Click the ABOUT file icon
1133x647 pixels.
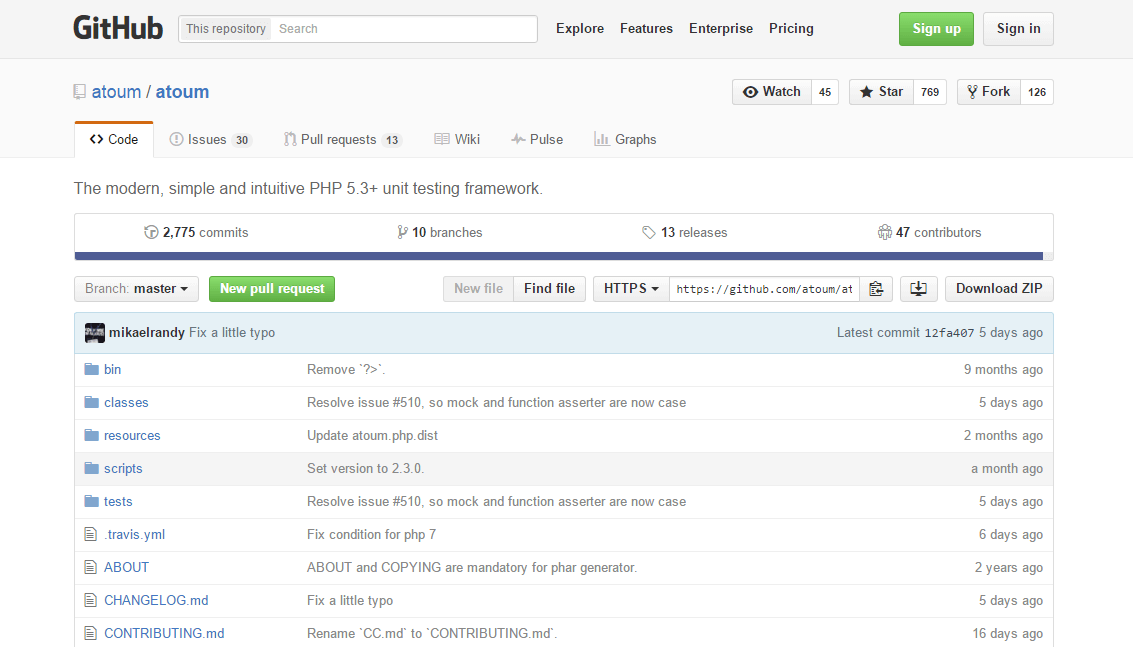tap(90, 567)
